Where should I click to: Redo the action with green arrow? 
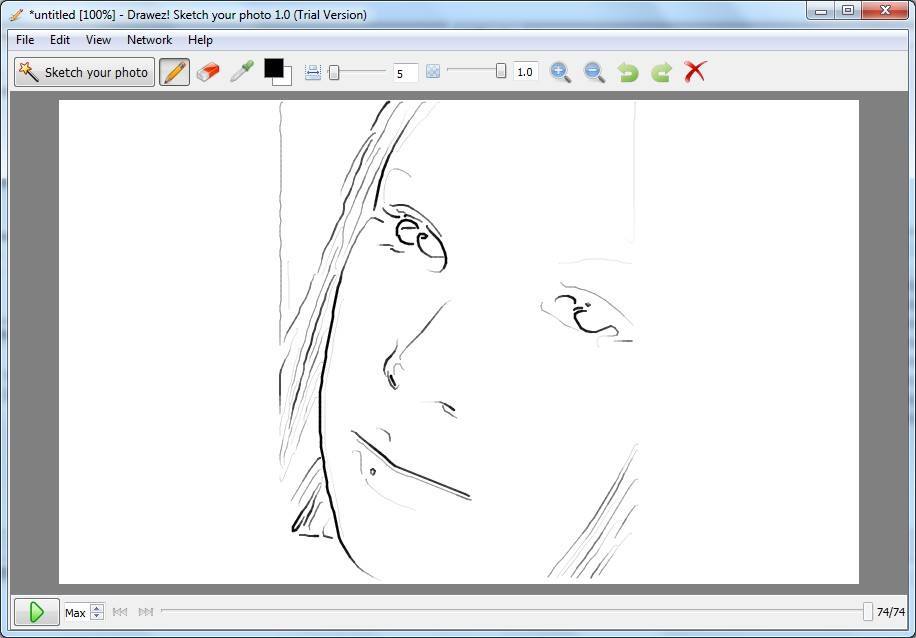661,72
